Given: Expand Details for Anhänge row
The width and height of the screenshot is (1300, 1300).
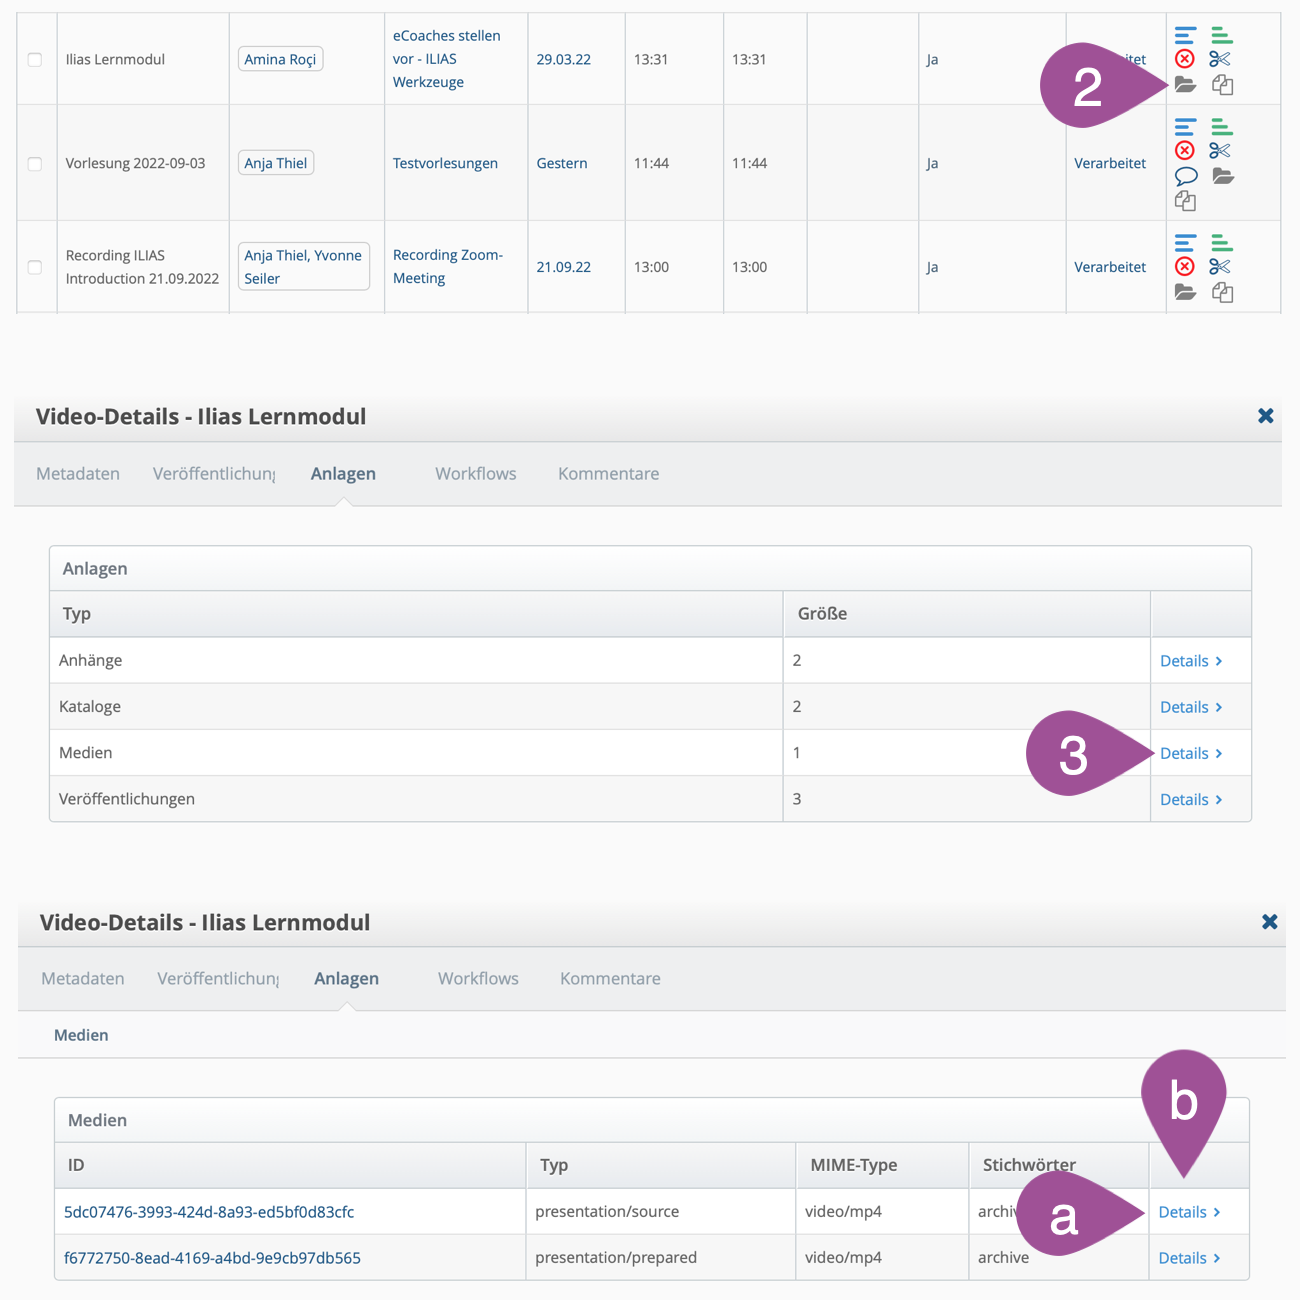Looking at the screenshot, I should (x=1190, y=661).
